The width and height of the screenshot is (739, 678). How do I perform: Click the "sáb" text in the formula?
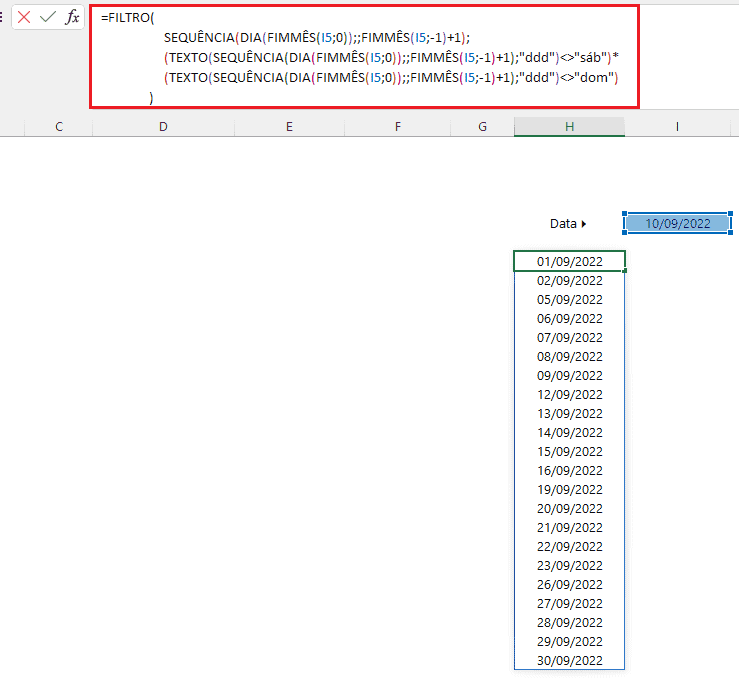point(590,57)
